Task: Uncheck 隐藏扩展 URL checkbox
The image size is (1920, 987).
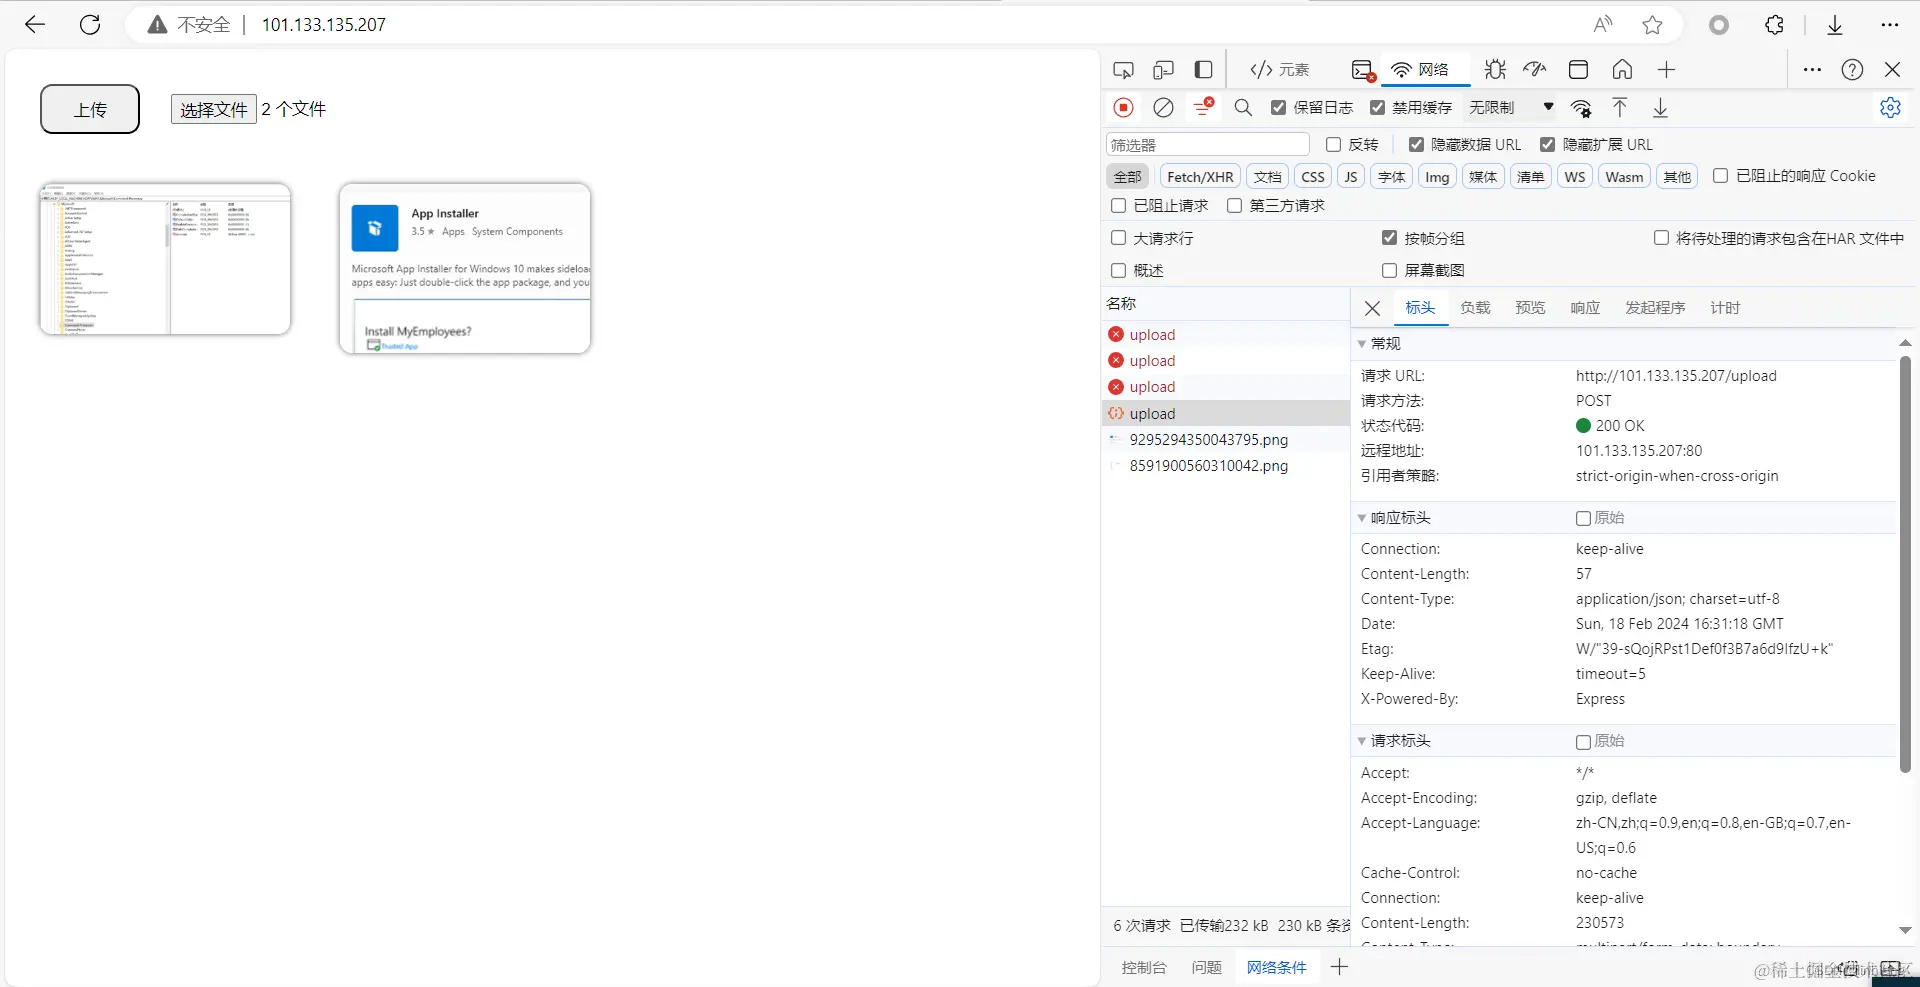Action: (x=1548, y=145)
